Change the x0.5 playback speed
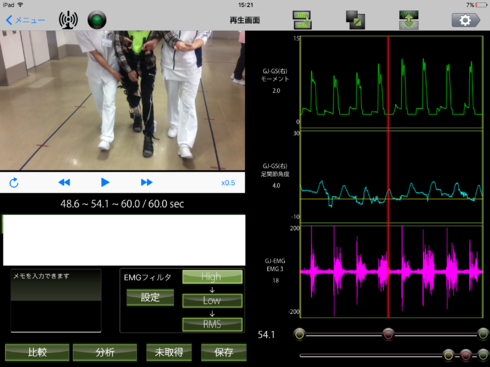 click(x=228, y=183)
